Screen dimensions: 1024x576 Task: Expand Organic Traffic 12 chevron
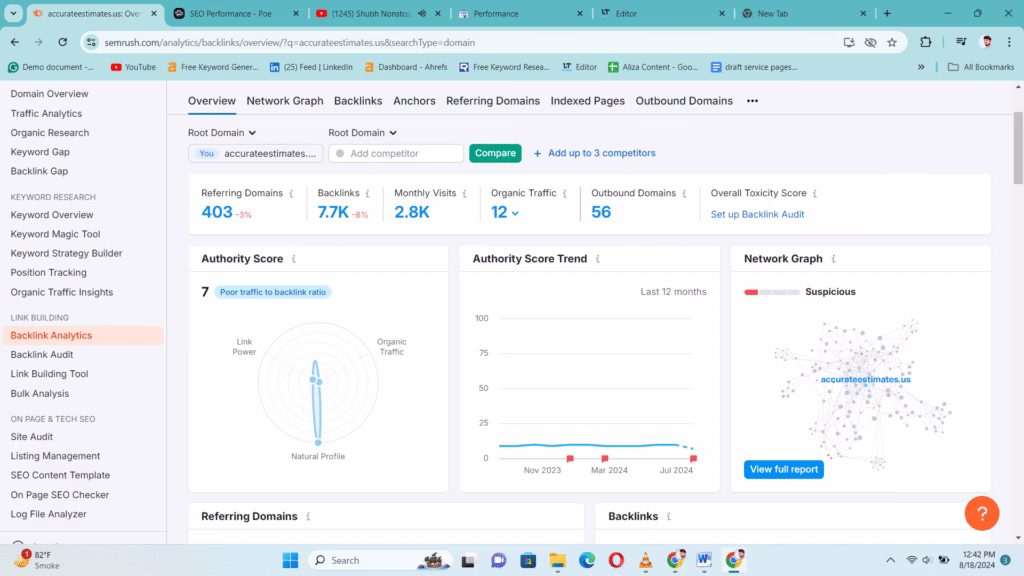[515, 213]
